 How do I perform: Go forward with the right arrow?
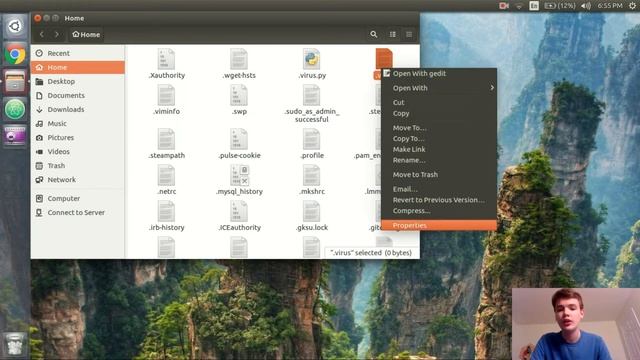click(x=57, y=35)
